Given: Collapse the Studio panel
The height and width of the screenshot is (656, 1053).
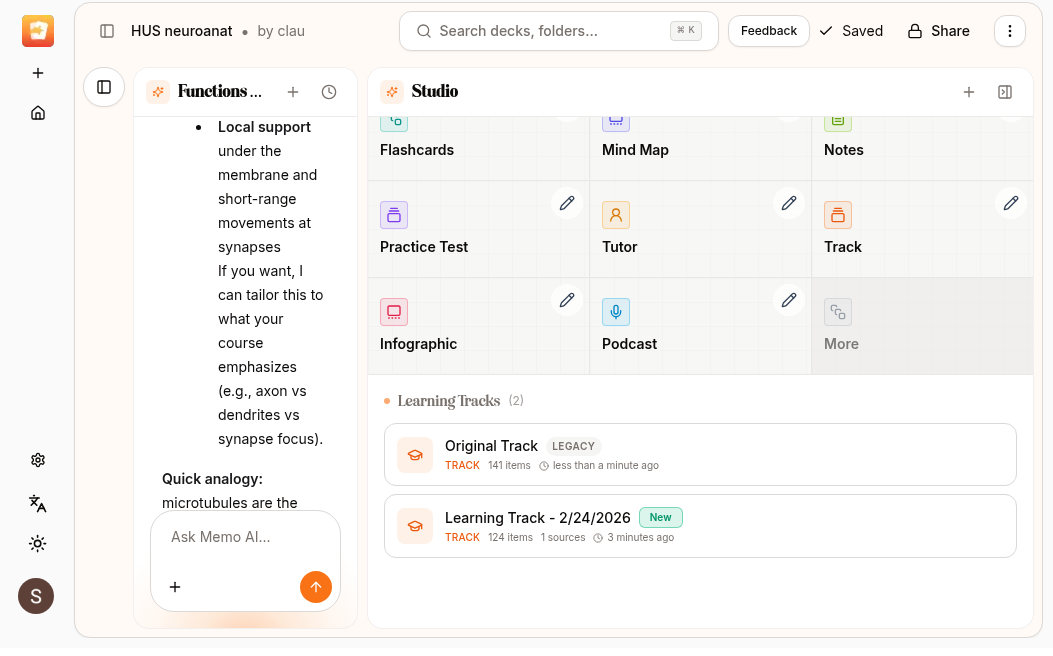Looking at the screenshot, I should pyautogui.click(x=1005, y=92).
